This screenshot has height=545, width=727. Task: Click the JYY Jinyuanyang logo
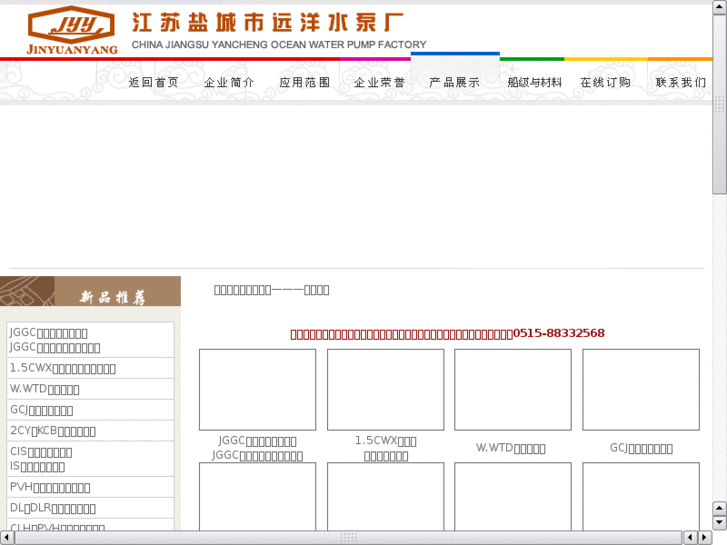(72, 30)
